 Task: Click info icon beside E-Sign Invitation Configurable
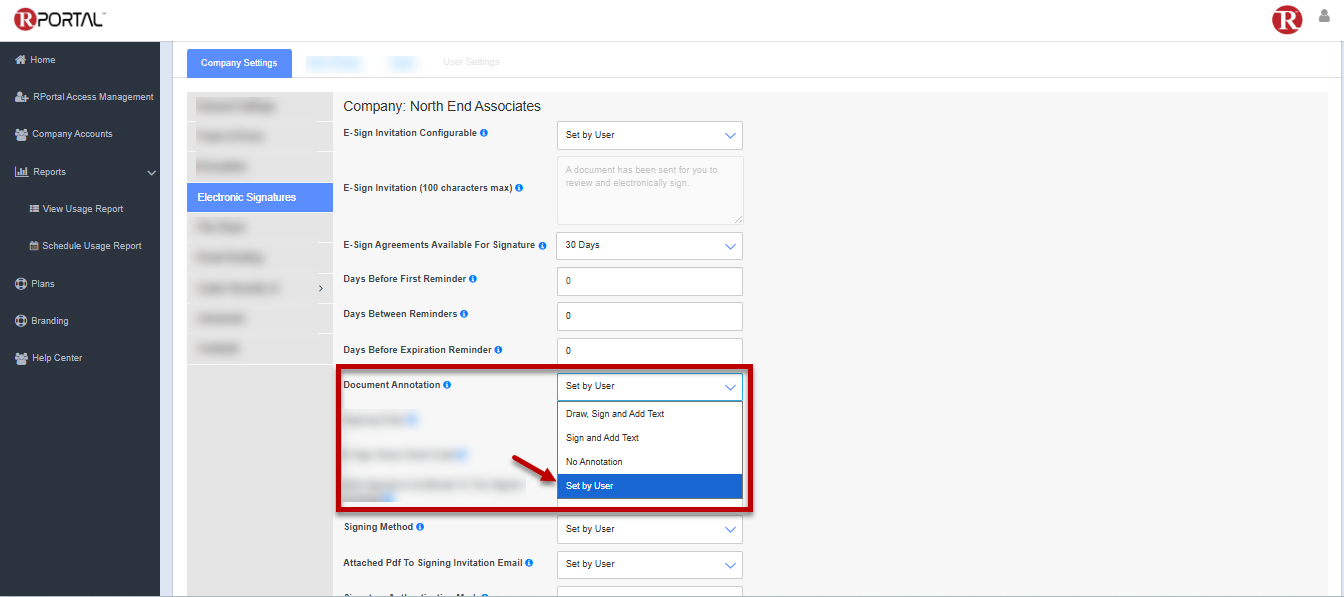tap(484, 133)
